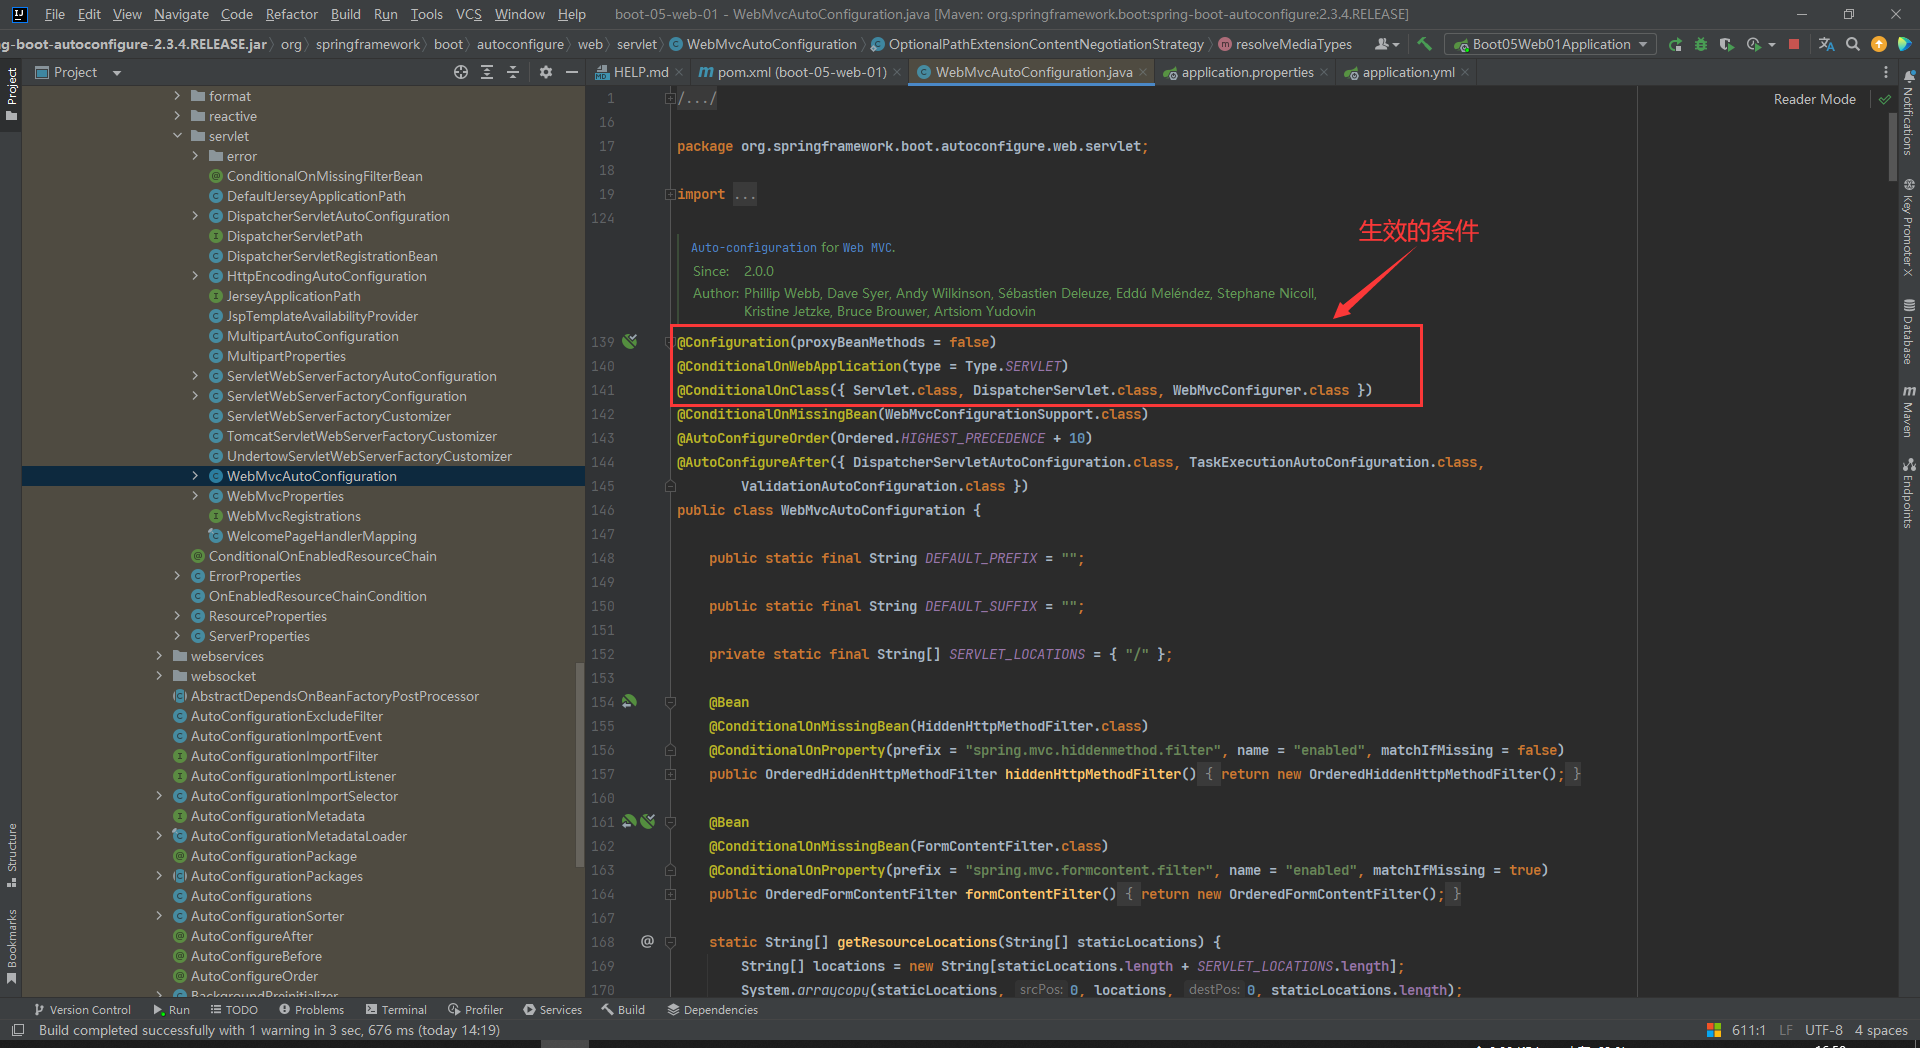The height and width of the screenshot is (1048, 1920).
Task: Expand the webservices folder node
Action: tap(159, 656)
